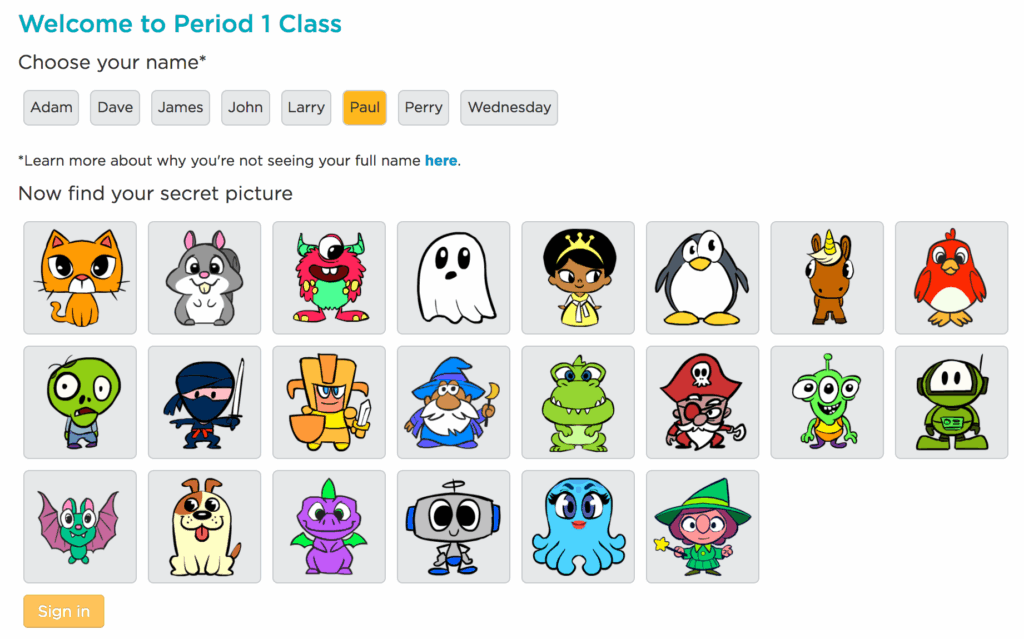Viewport: 1024px width, 639px height.
Task: Choose the green zombie picture
Action: pos(80,402)
